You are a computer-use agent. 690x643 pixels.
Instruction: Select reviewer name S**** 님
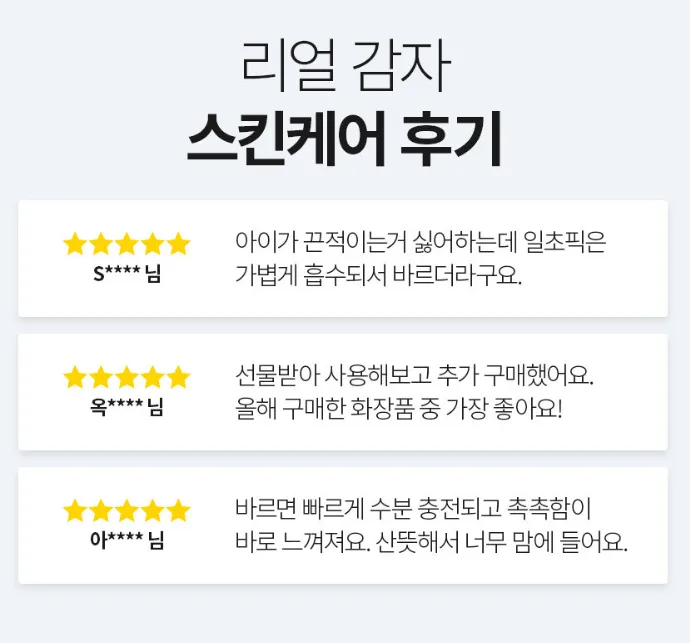click(127, 274)
